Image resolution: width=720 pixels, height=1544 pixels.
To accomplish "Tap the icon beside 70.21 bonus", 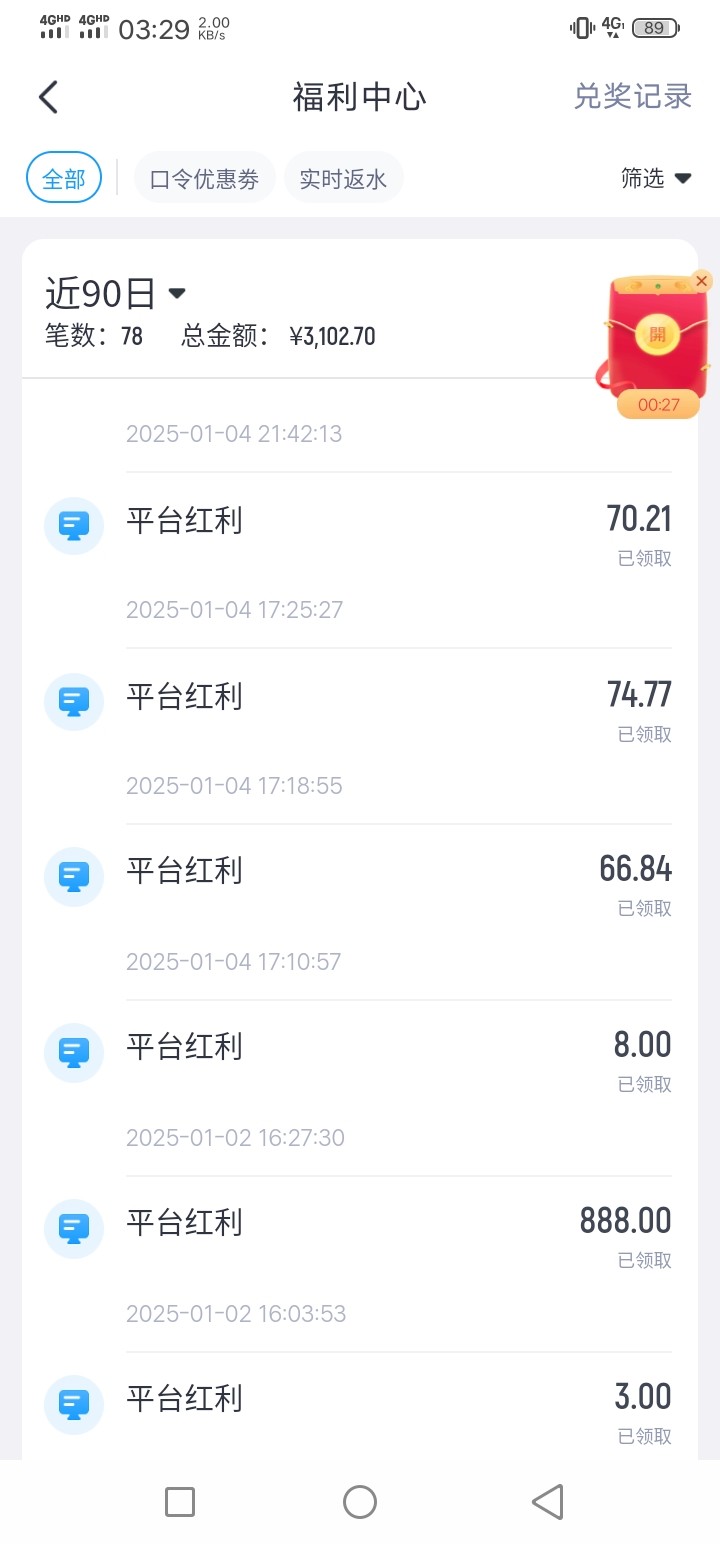I will (74, 525).
